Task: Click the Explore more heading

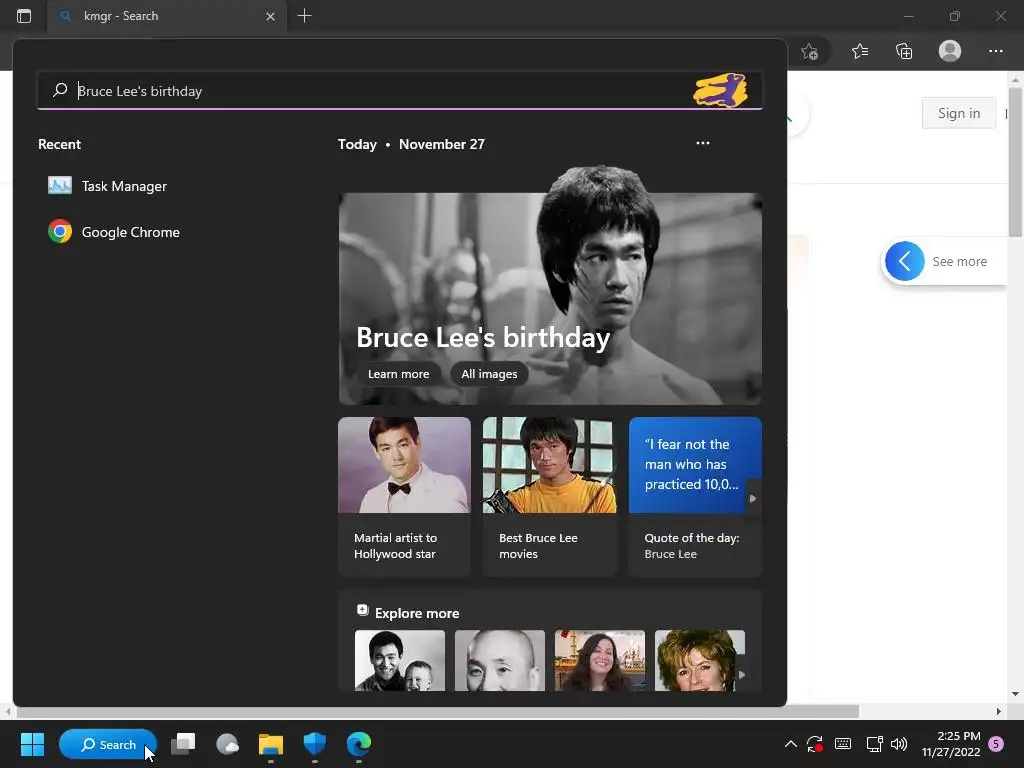Action: (x=417, y=613)
